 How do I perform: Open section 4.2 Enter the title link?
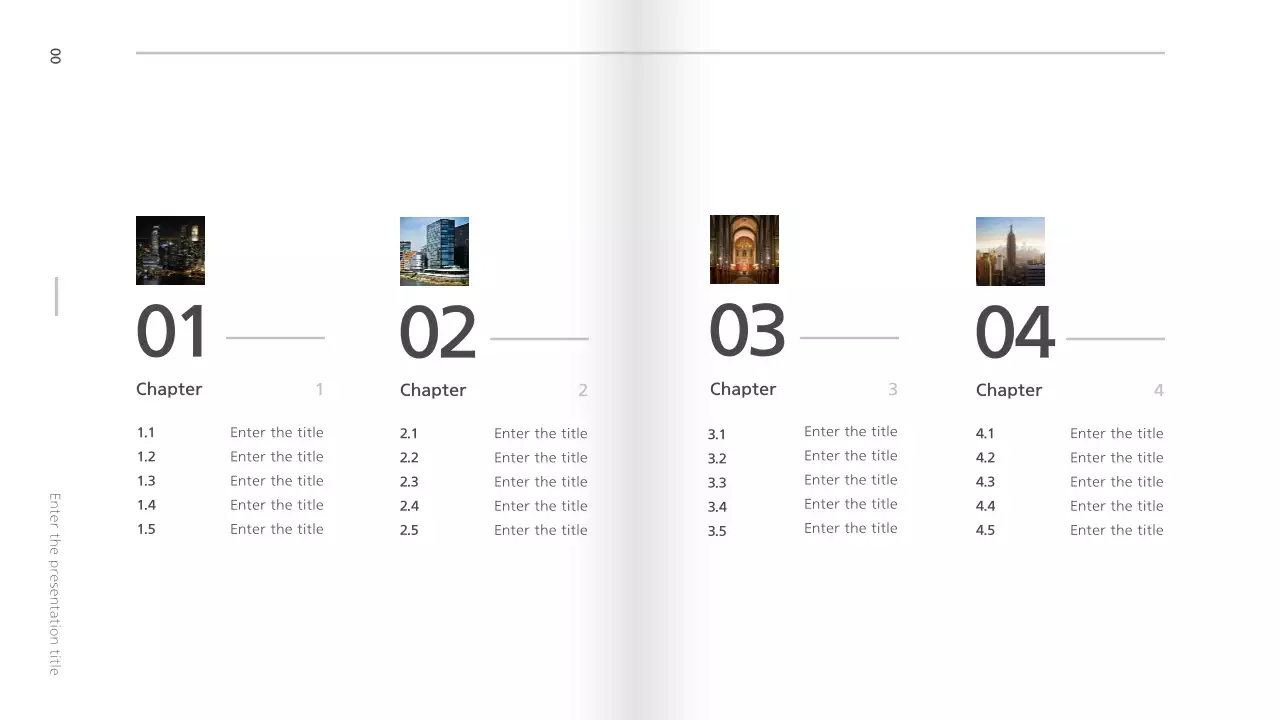click(1117, 457)
